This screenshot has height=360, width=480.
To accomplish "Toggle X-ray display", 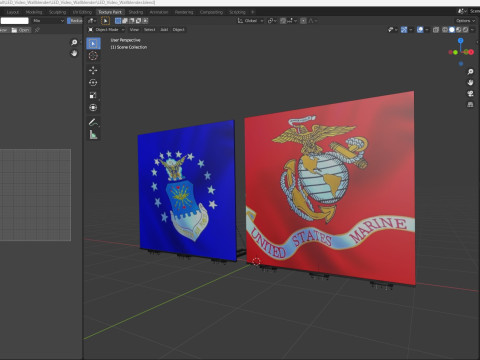I will pyautogui.click(x=436, y=30).
